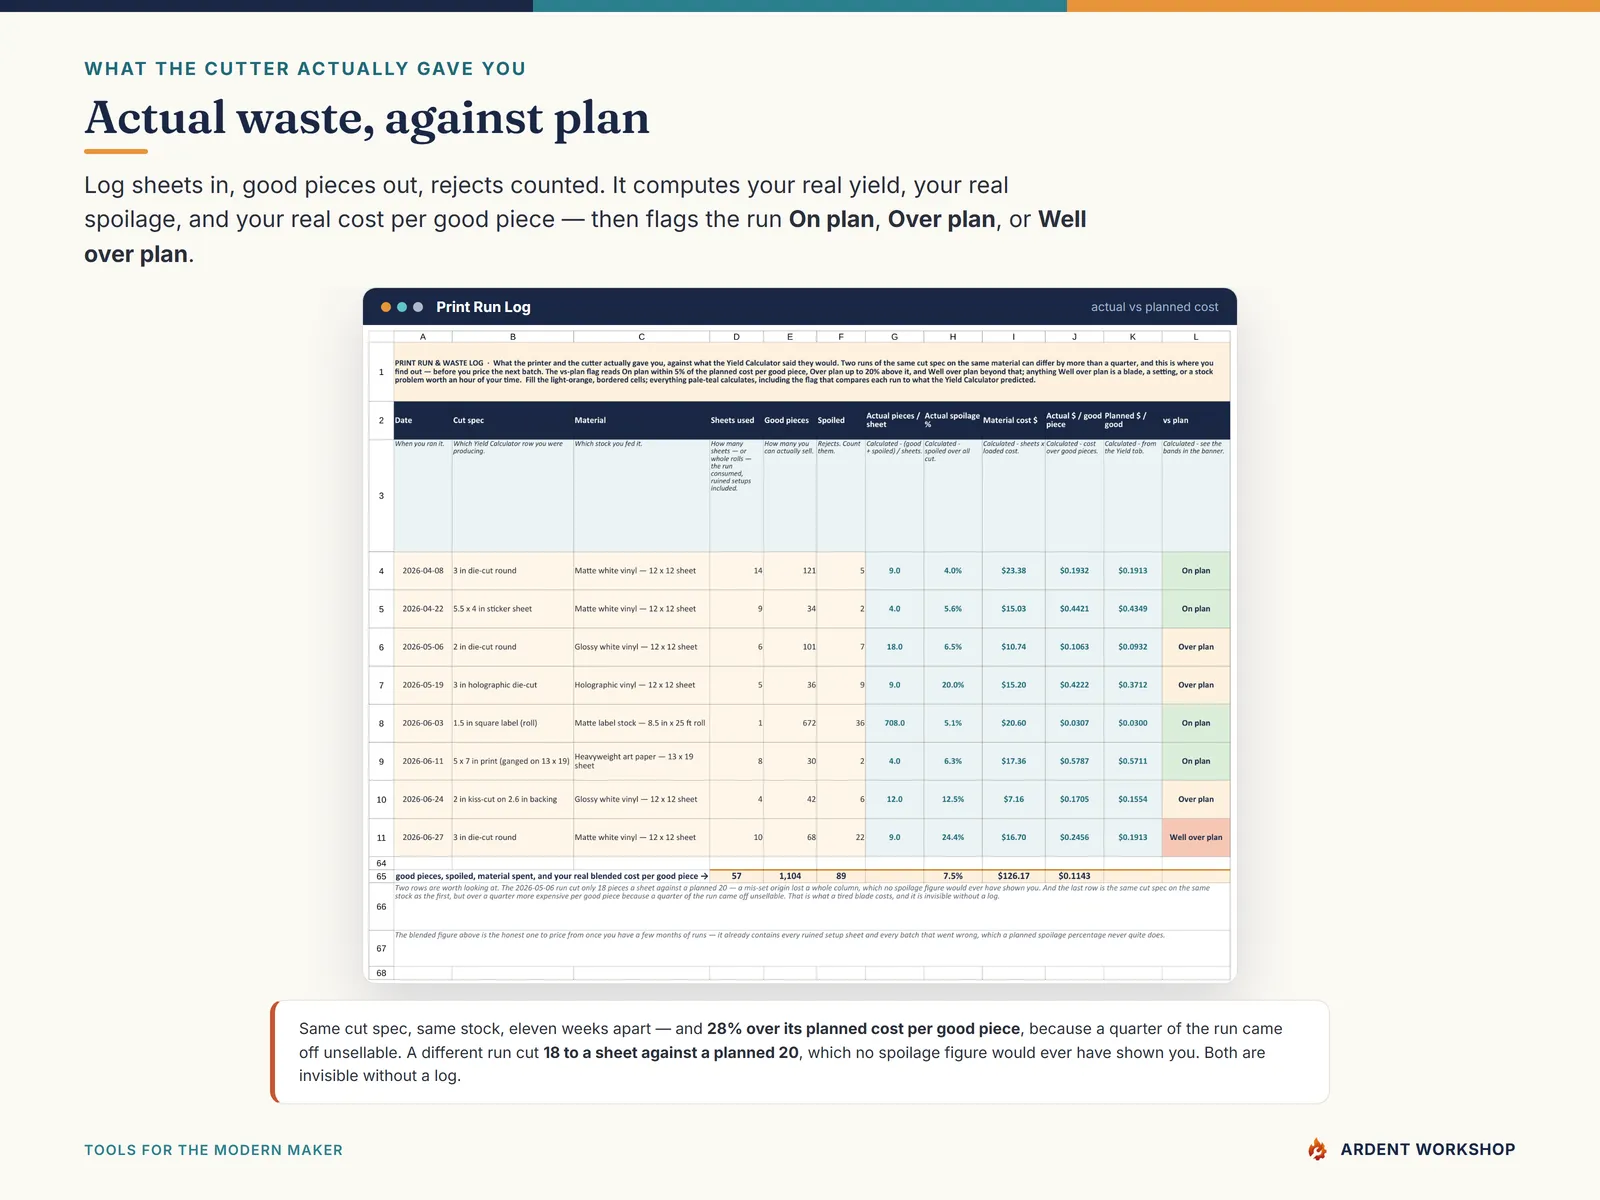Select row 11 header number
The image size is (1600, 1200).
point(381,838)
